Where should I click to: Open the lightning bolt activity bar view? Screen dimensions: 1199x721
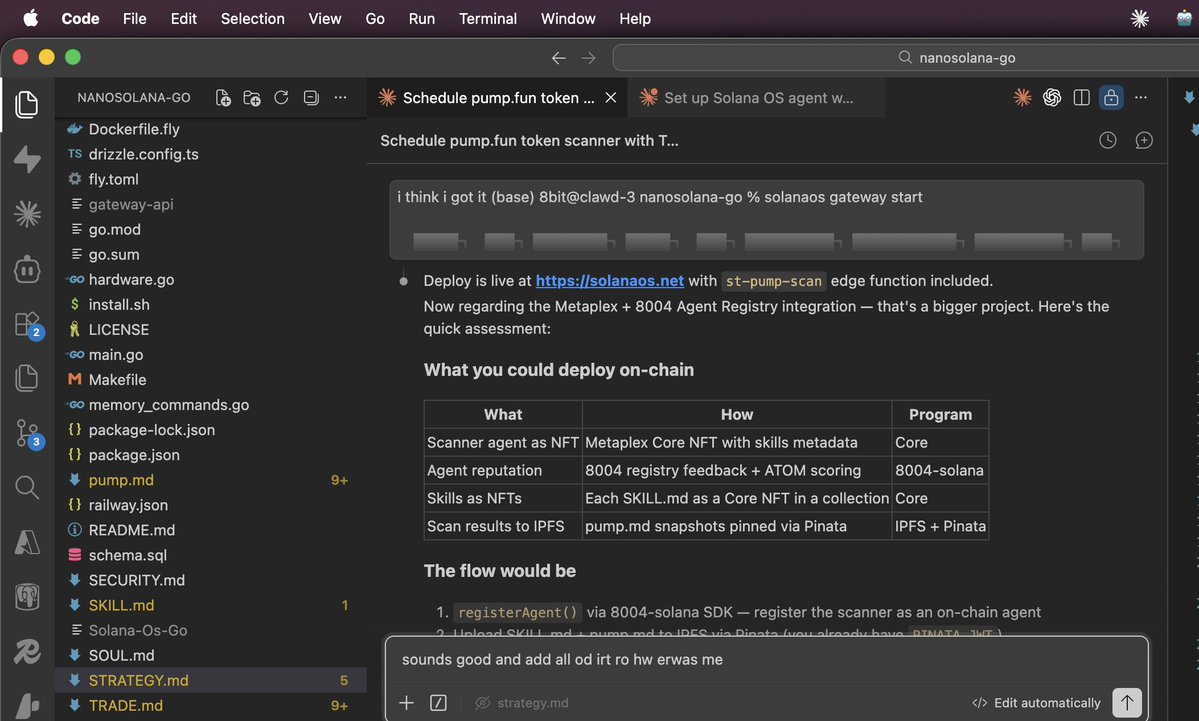tap(27, 159)
